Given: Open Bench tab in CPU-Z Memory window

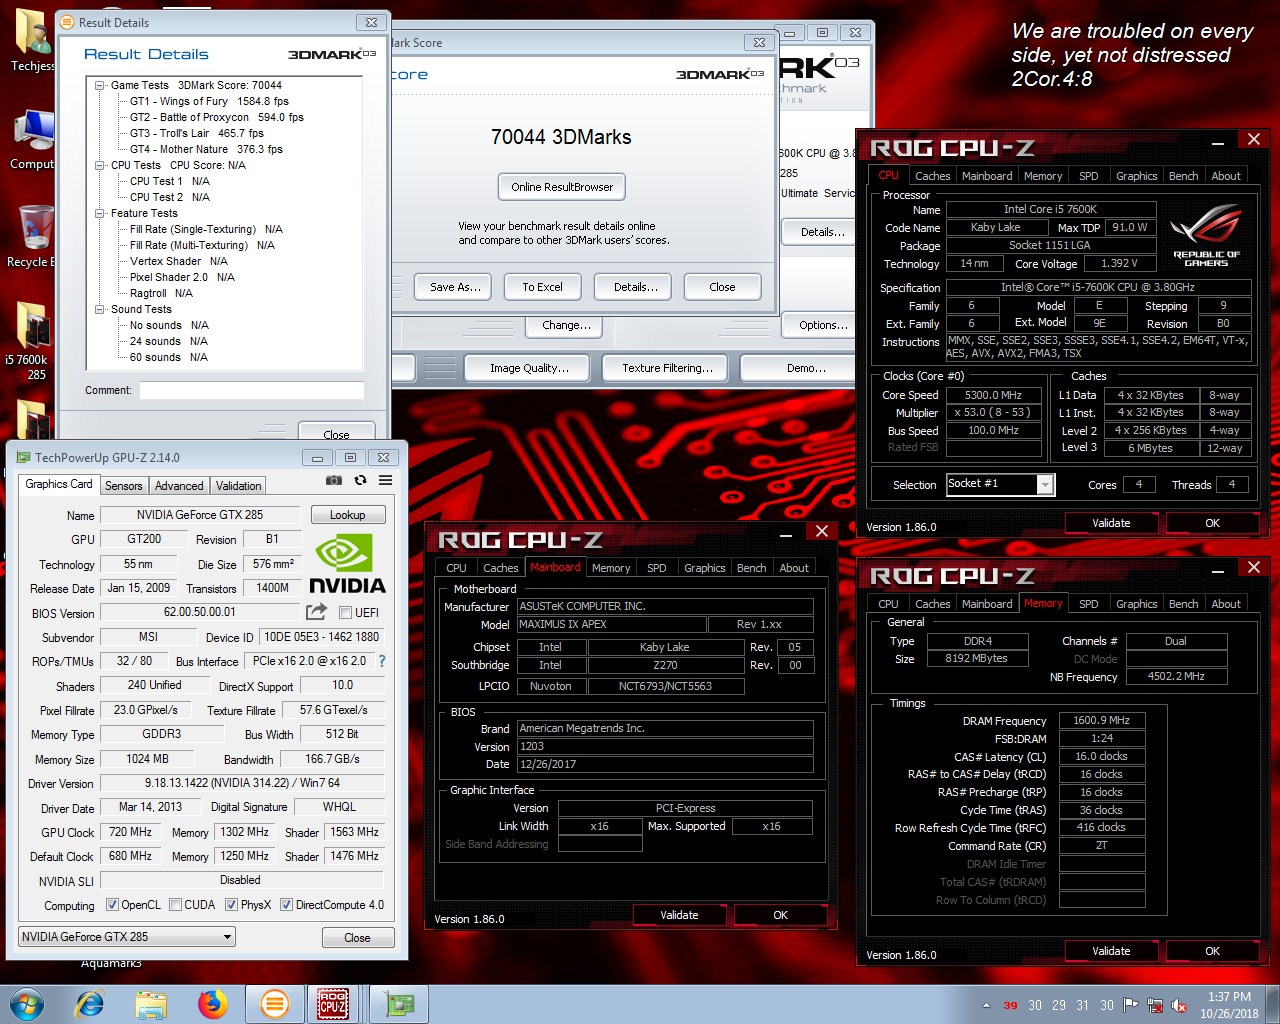Looking at the screenshot, I should click(1183, 604).
